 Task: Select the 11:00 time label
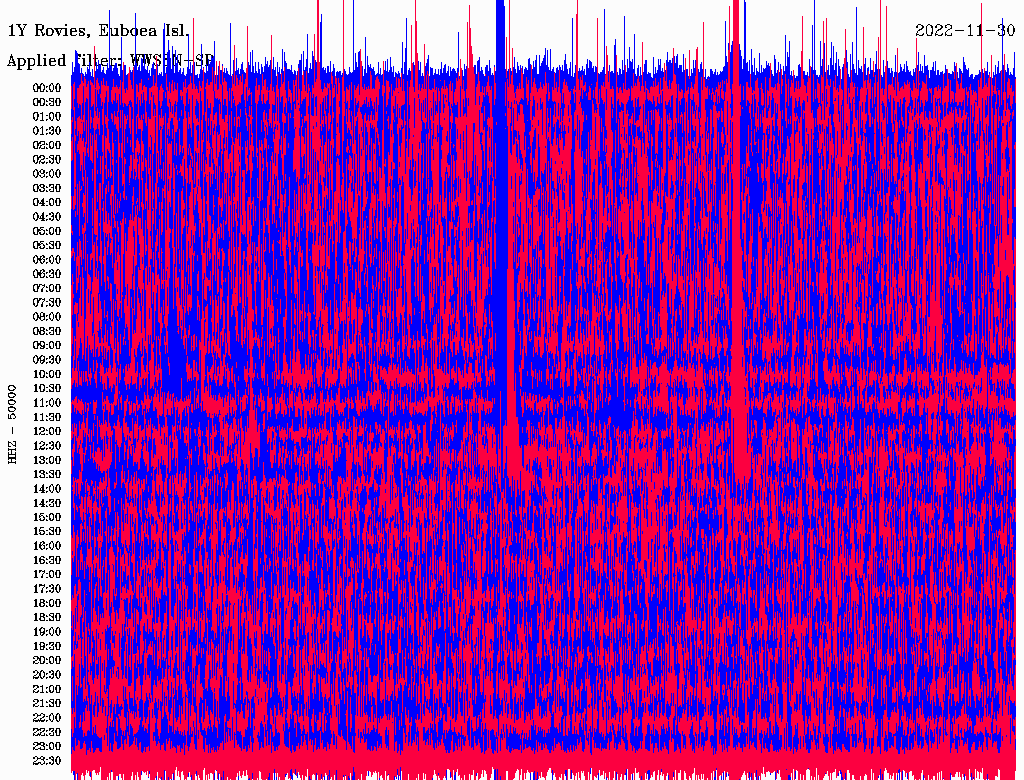[x=47, y=403]
